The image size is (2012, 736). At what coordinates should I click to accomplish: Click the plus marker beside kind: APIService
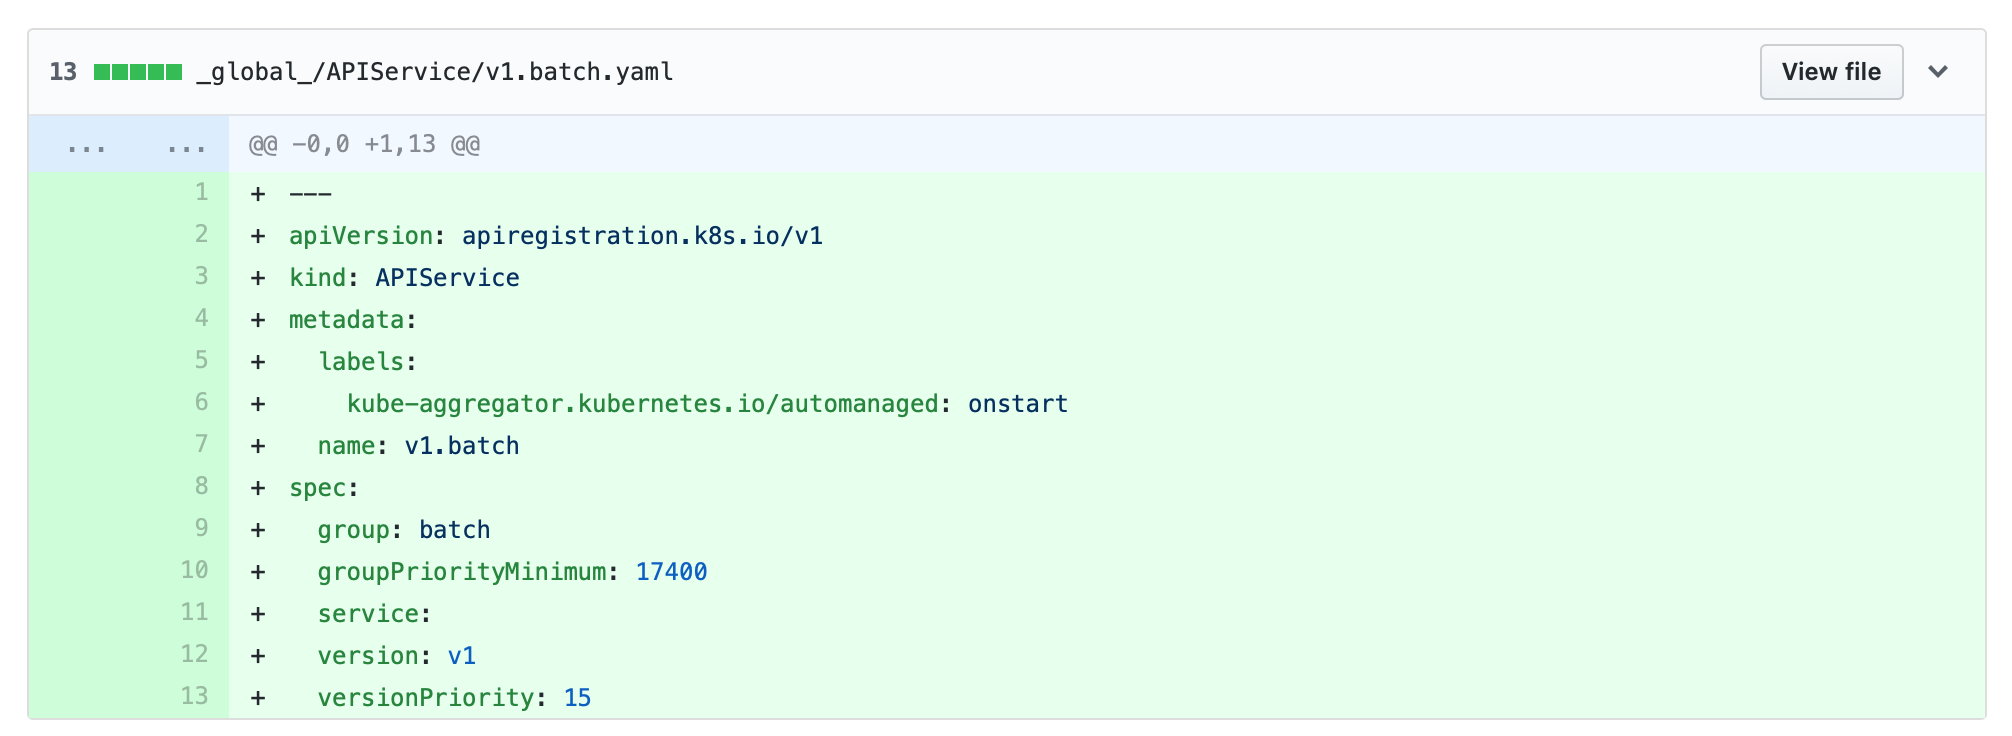pos(257,277)
